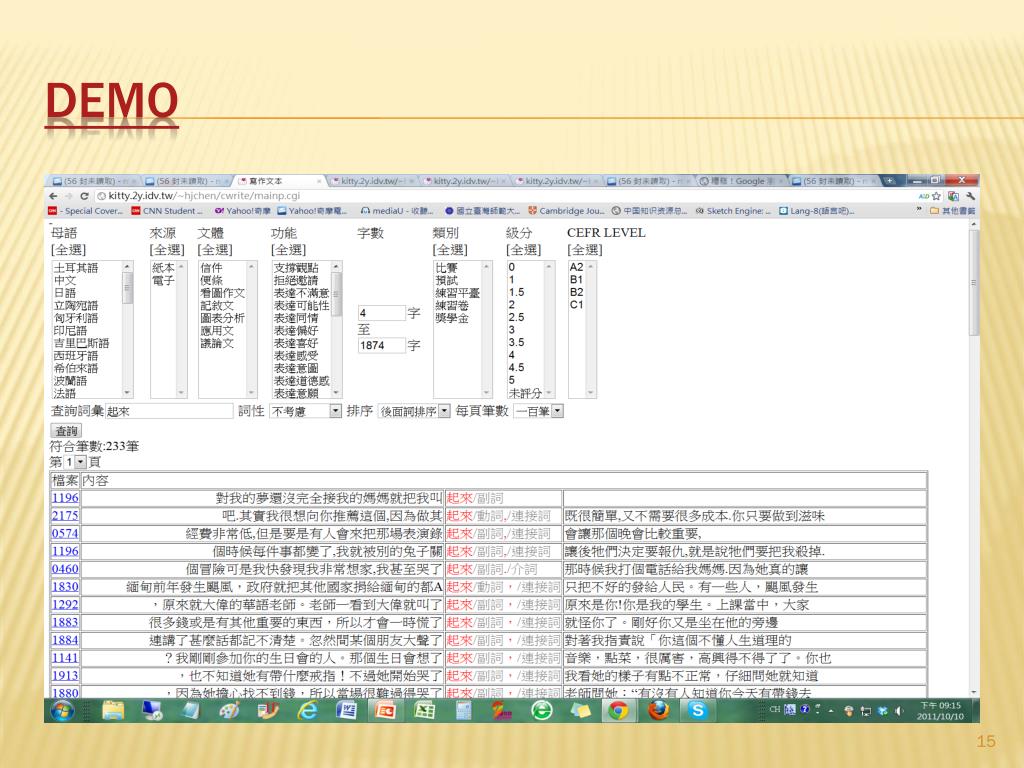1024x768 pixels.
Task: Open the Special Cover bookmark
Action: pos(86,211)
